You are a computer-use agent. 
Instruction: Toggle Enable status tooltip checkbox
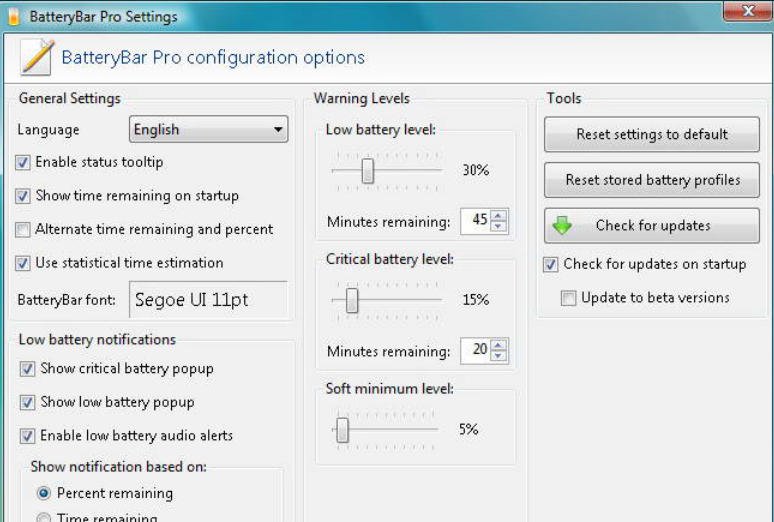coord(23,162)
